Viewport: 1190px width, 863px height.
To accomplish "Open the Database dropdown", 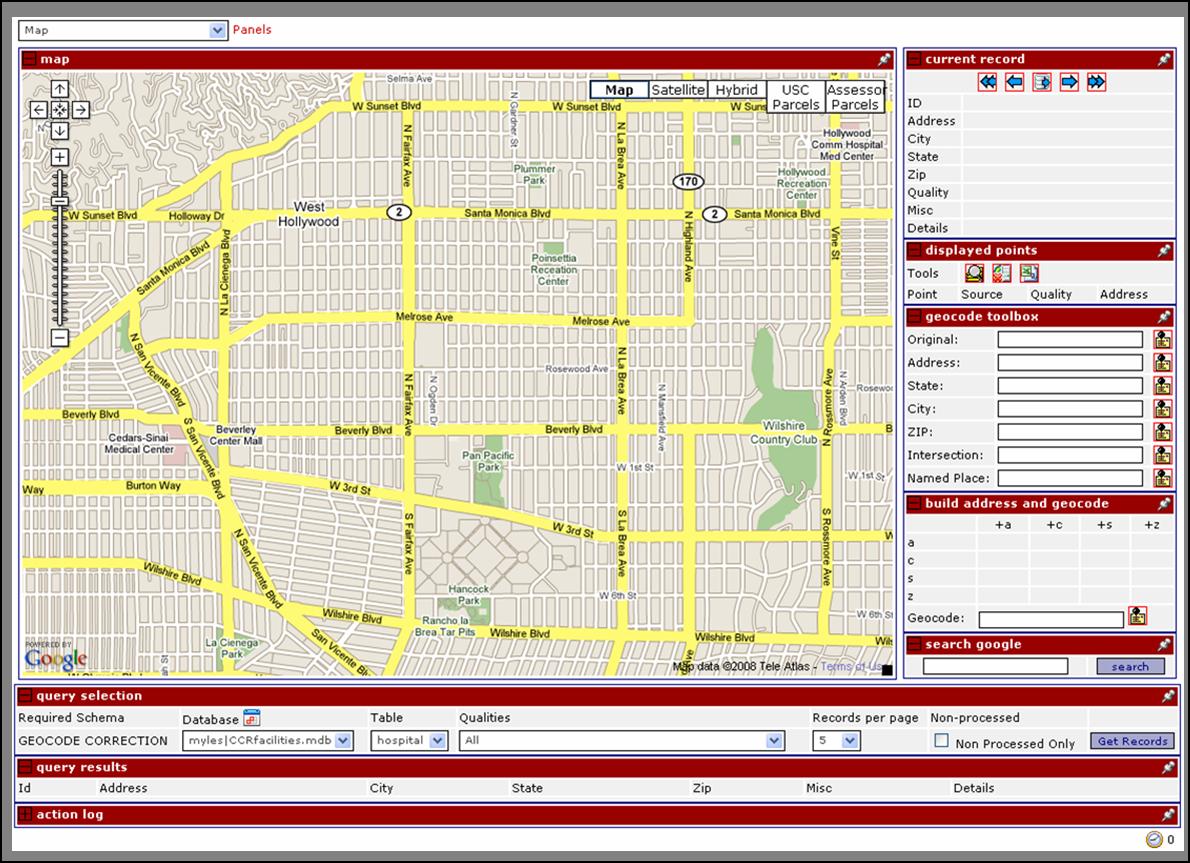I will pyautogui.click(x=268, y=741).
